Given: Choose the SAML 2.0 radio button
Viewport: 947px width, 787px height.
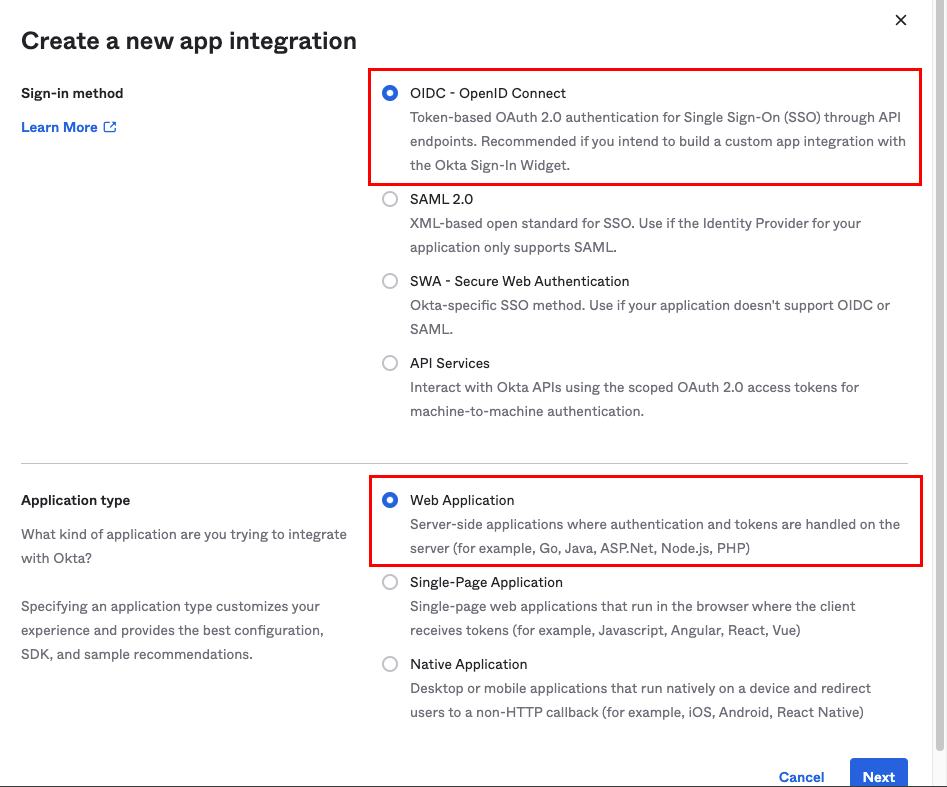Looking at the screenshot, I should (x=390, y=199).
